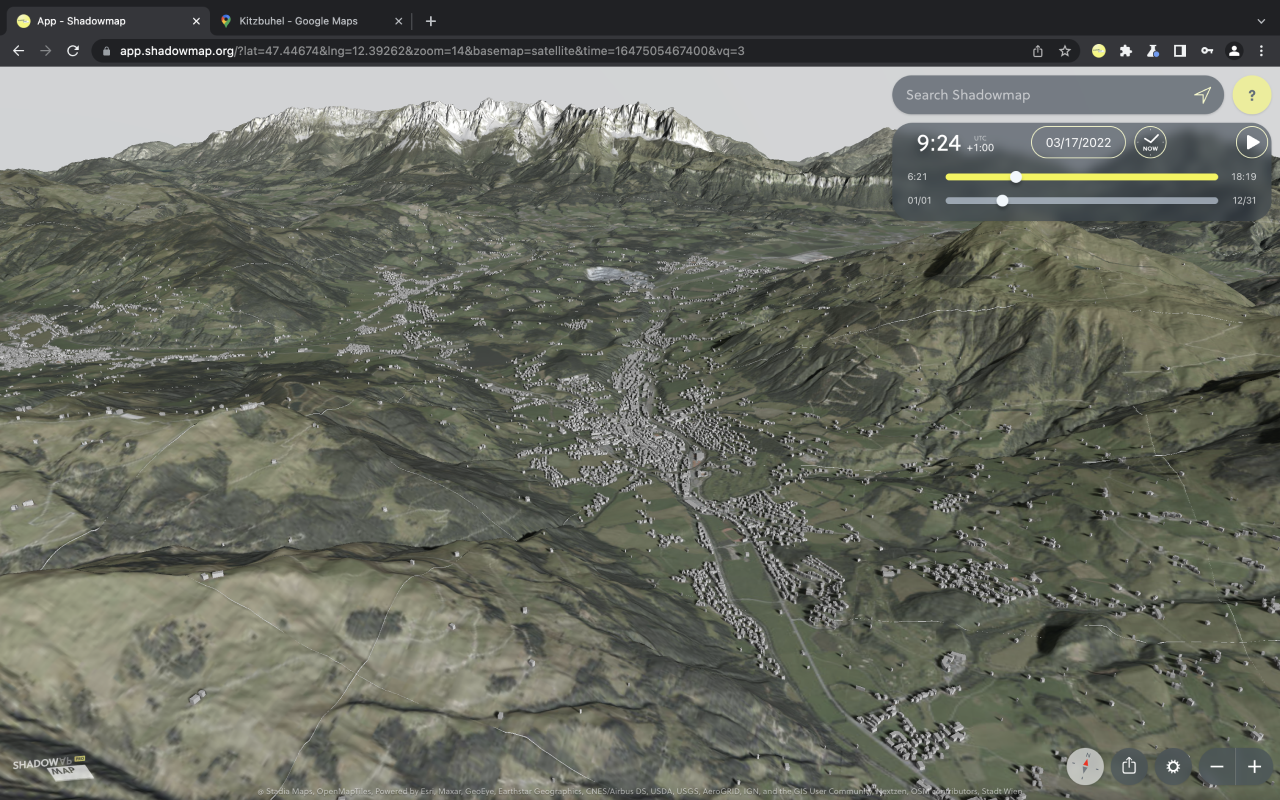
Task: Click the time of day slider handle
Action: pyautogui.click(x=1016, y=177)
